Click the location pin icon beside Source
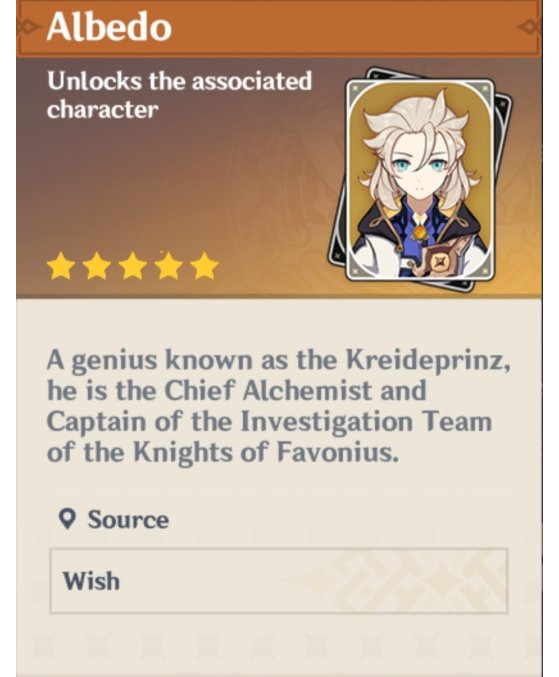Viewport: 559px width, 677px height. point(67,519)
